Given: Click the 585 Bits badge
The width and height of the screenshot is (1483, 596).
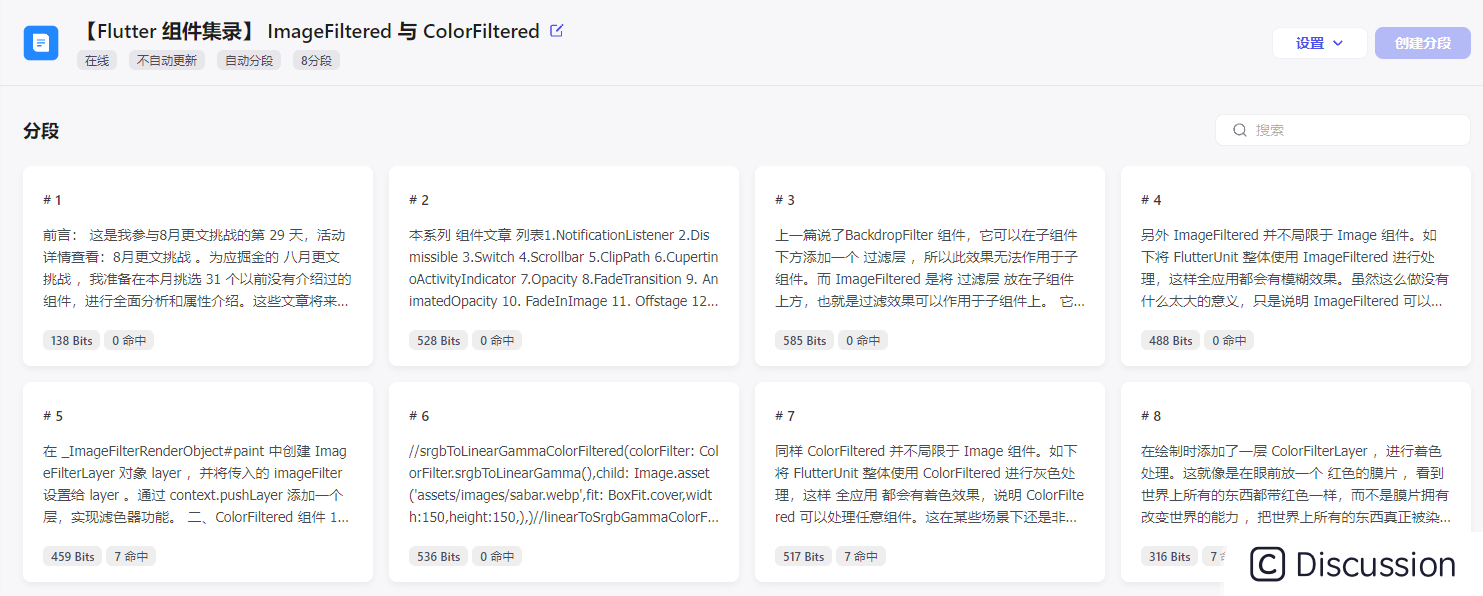Looking at the screenshot, I should 804,341.
